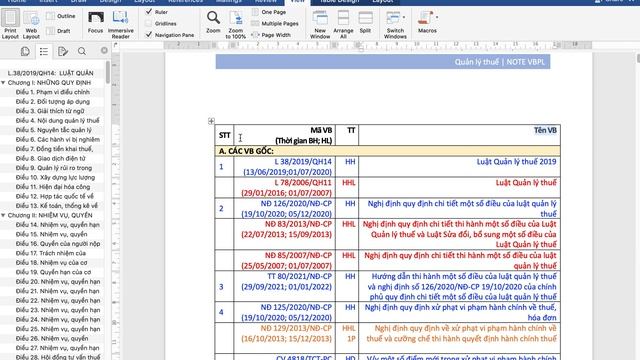This screenshot has height=360, width=640.
Task: Click 'A. CÁC VB GỐC:' section row
Action: click(387, 151)
